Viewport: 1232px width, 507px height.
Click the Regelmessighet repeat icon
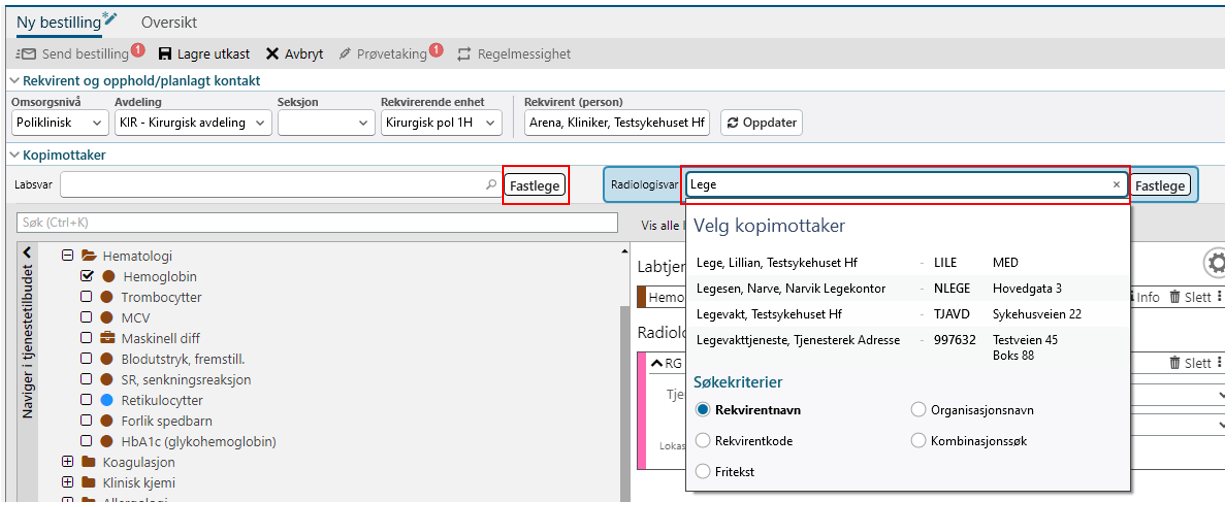464,54
